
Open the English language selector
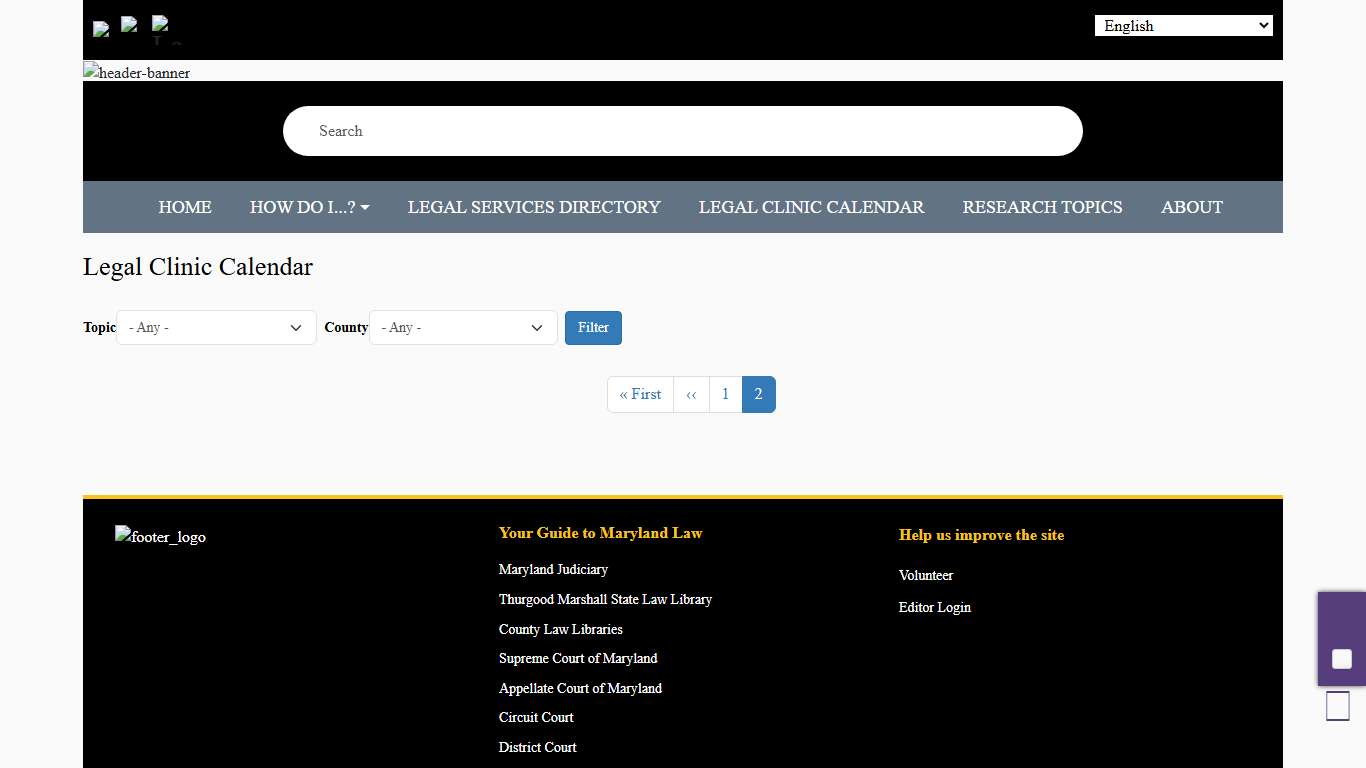click(x=1183, y=25)
